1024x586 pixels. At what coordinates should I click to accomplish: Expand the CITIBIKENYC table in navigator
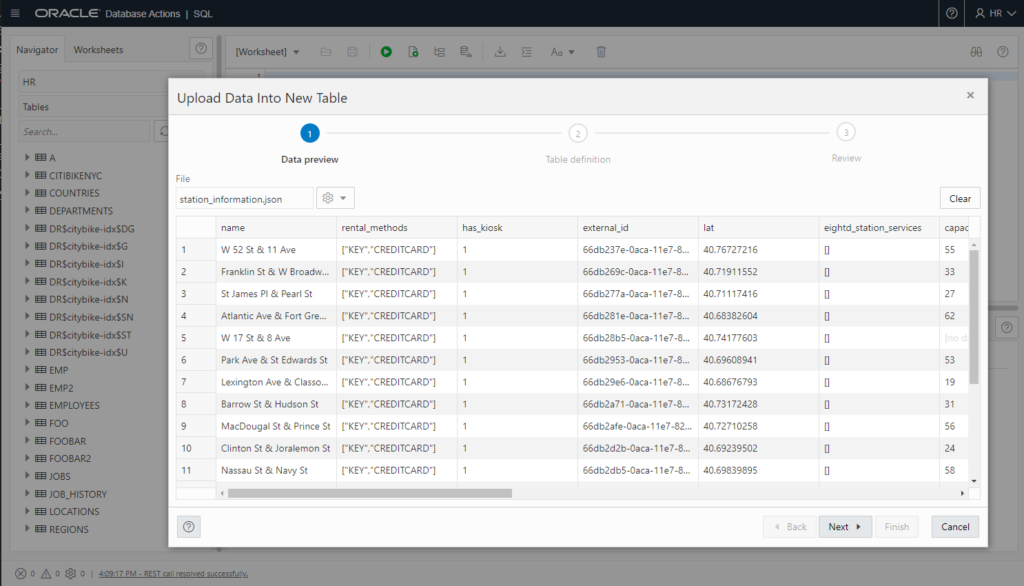tap(28, 175)
